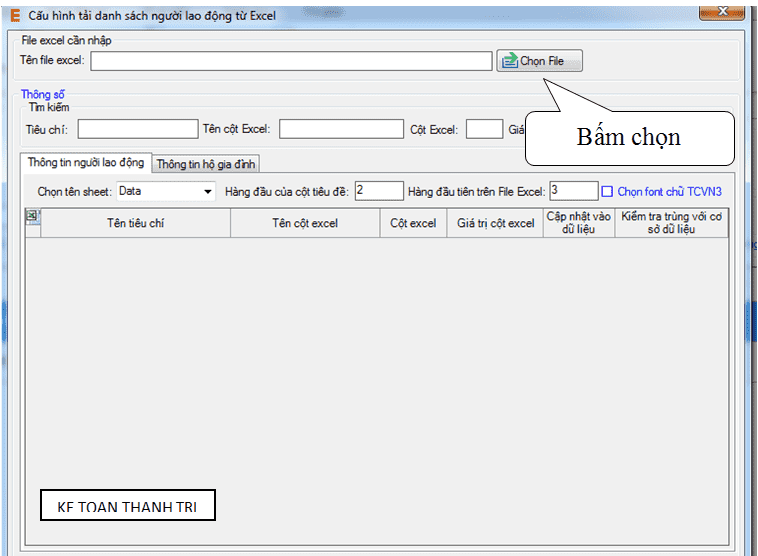Select the Thông tin người lao động tab

tap(86, 163)
